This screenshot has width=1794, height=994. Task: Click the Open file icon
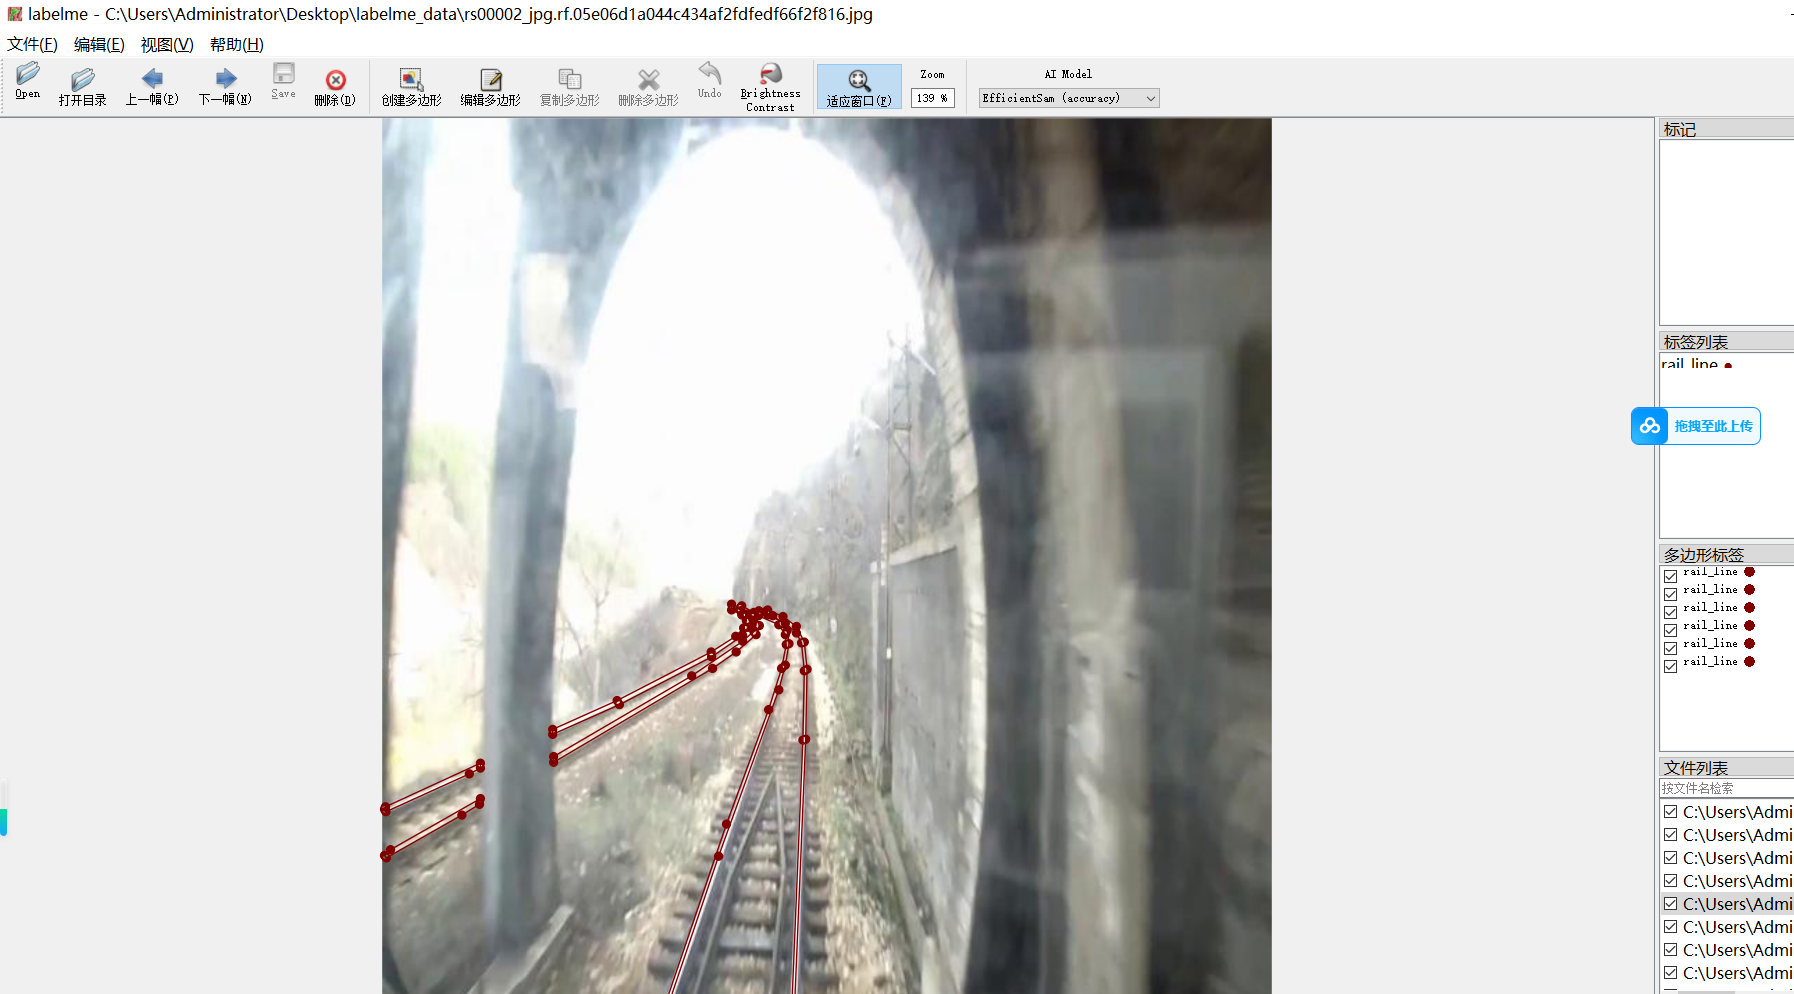click(x=28, y=82)
